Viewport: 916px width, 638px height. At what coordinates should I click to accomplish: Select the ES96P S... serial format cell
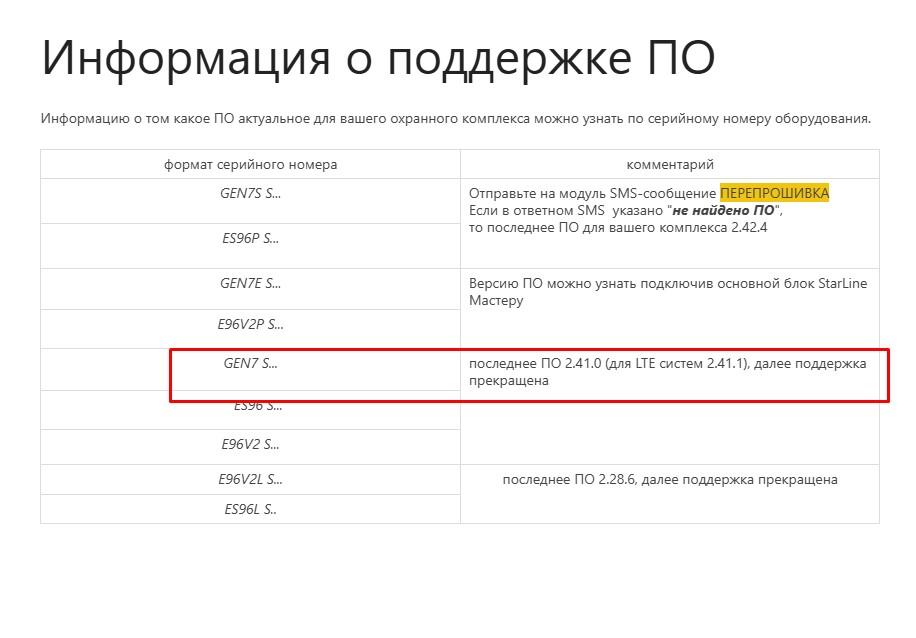click(250, 238)
